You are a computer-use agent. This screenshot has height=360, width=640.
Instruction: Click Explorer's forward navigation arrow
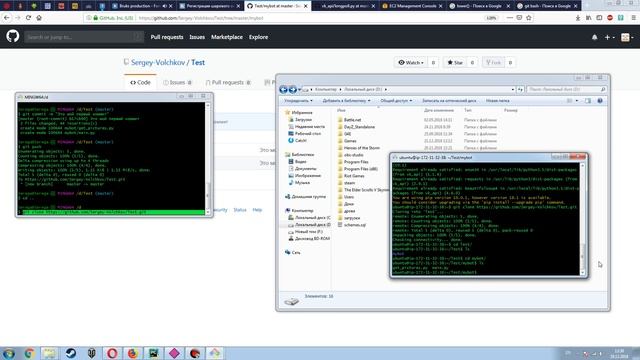click(x=292, y=89)
